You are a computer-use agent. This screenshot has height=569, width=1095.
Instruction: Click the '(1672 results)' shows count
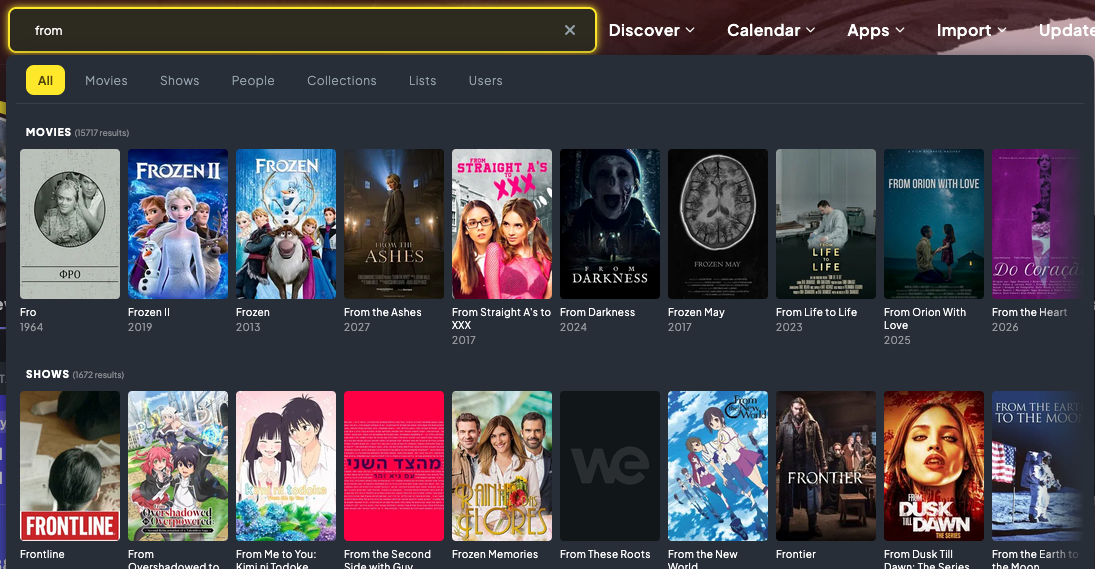[x=98, y=375]
